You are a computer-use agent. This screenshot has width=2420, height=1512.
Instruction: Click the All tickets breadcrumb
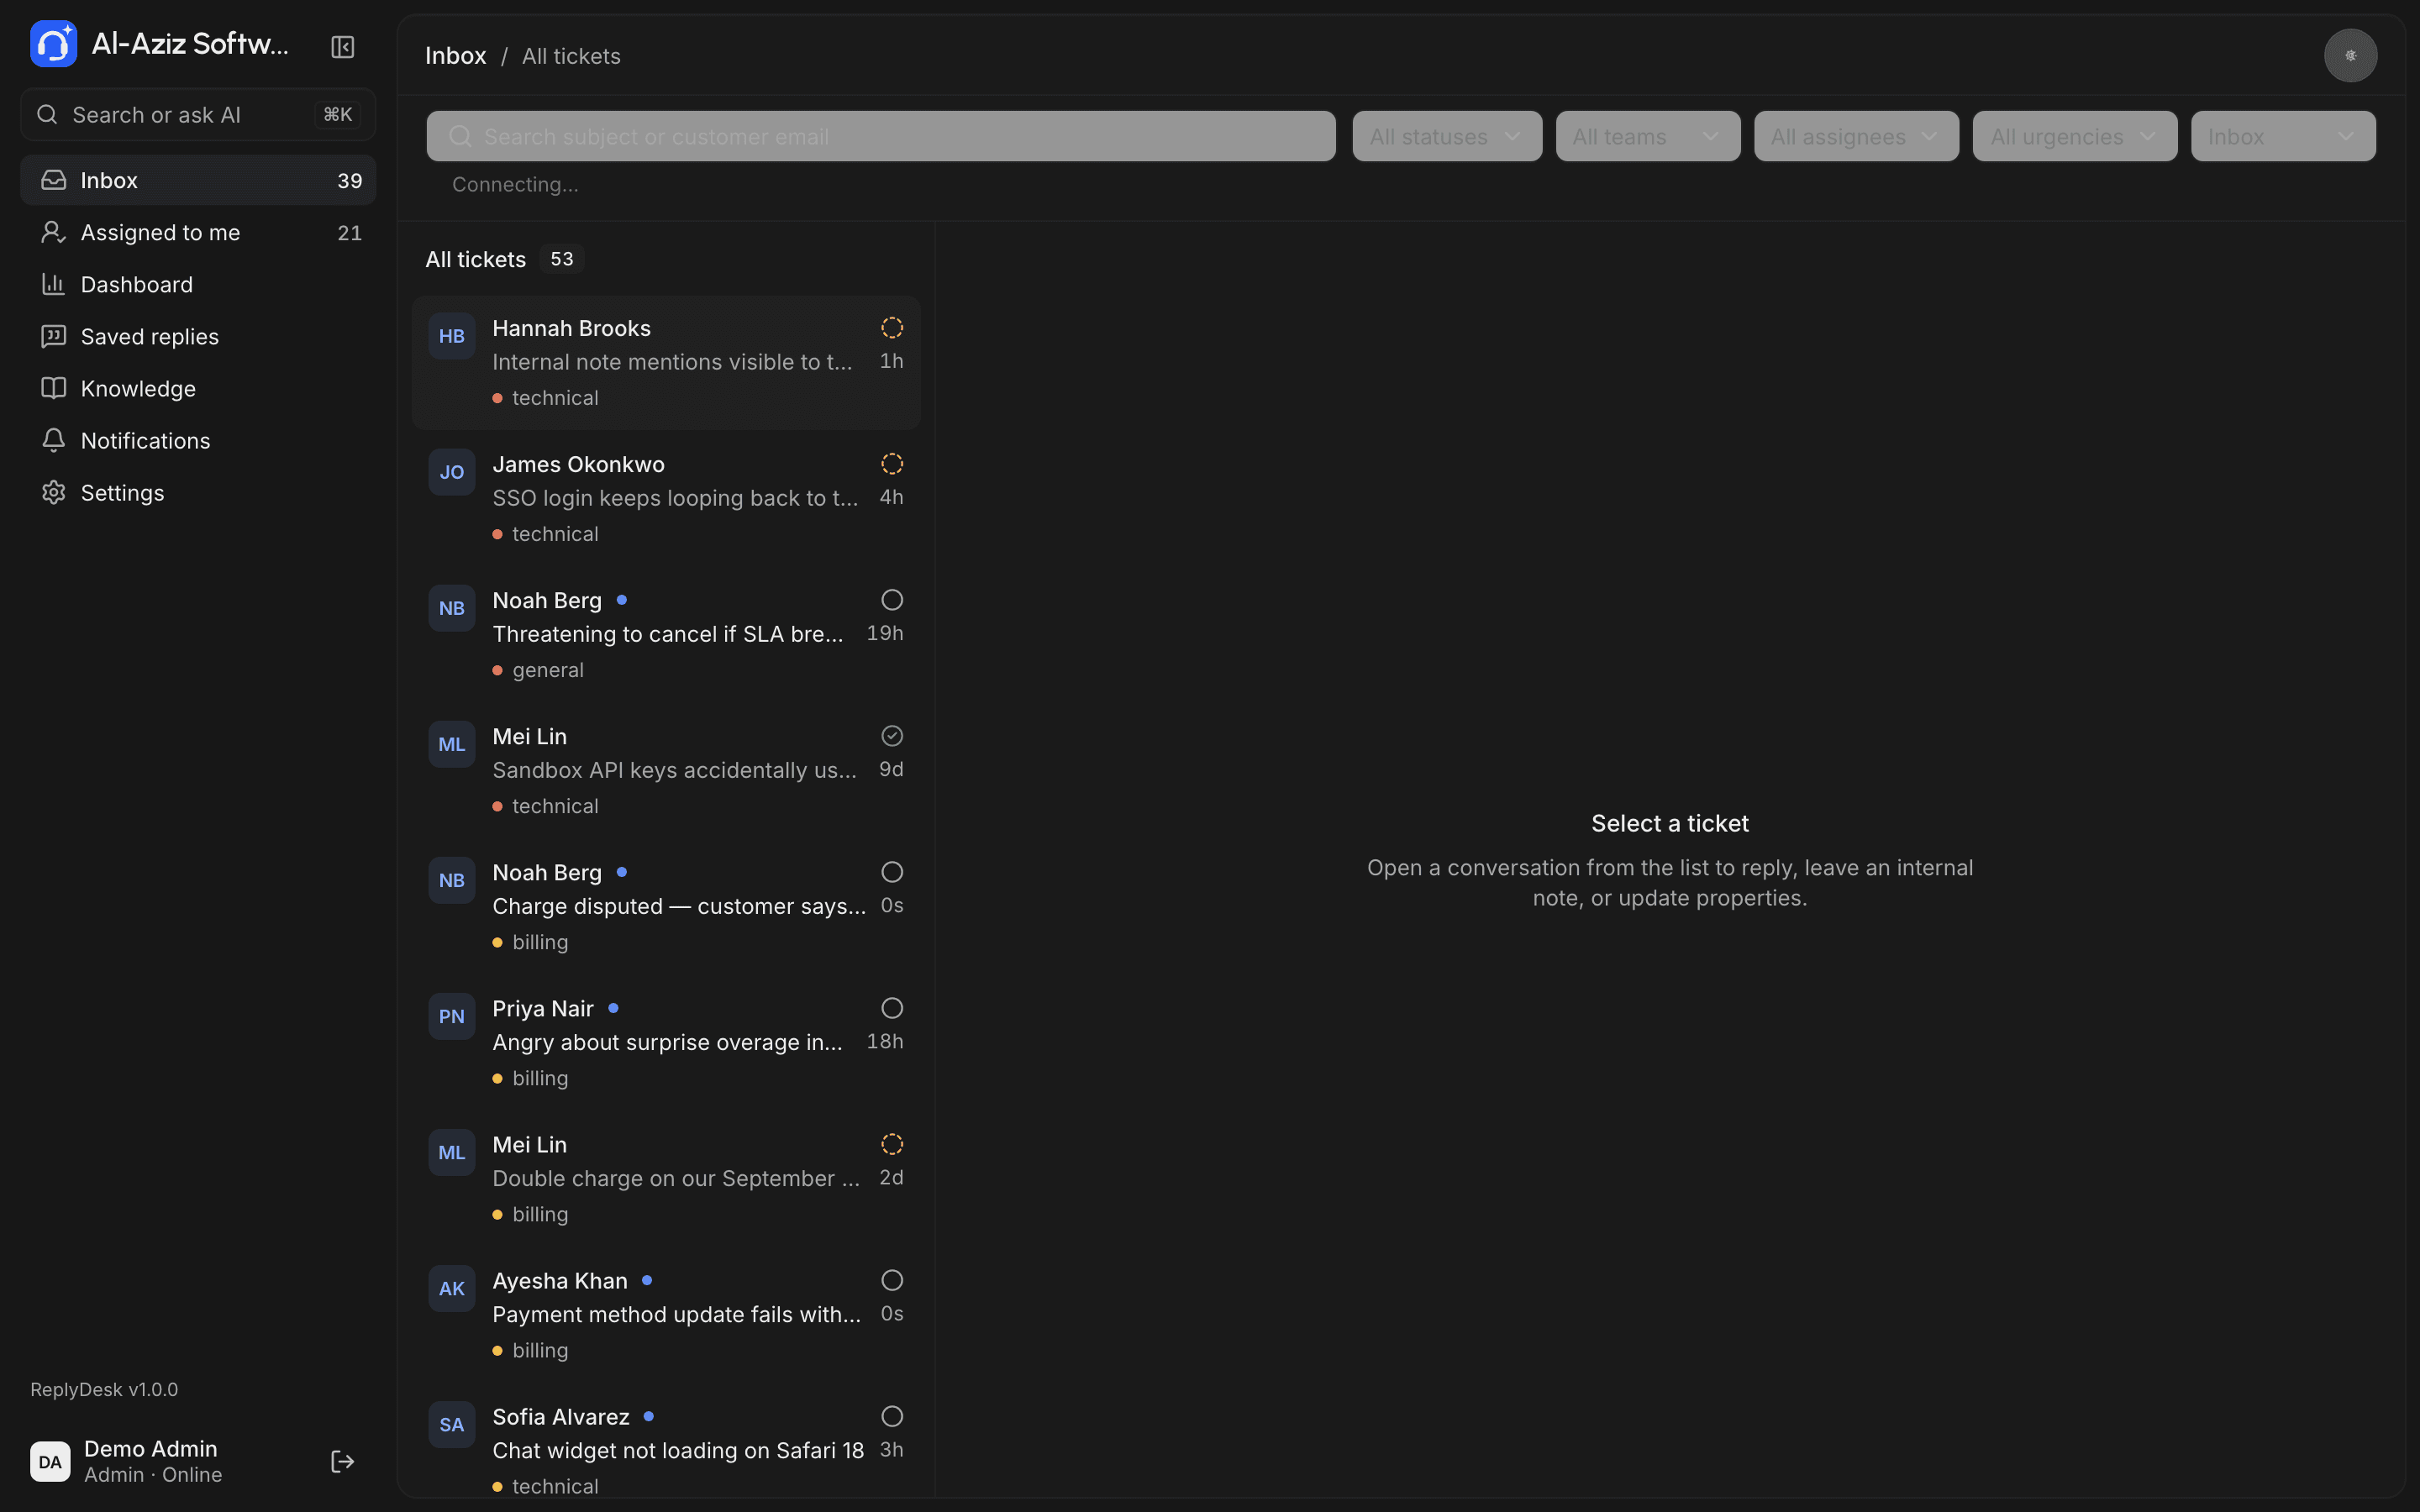(x=571, y=56)
